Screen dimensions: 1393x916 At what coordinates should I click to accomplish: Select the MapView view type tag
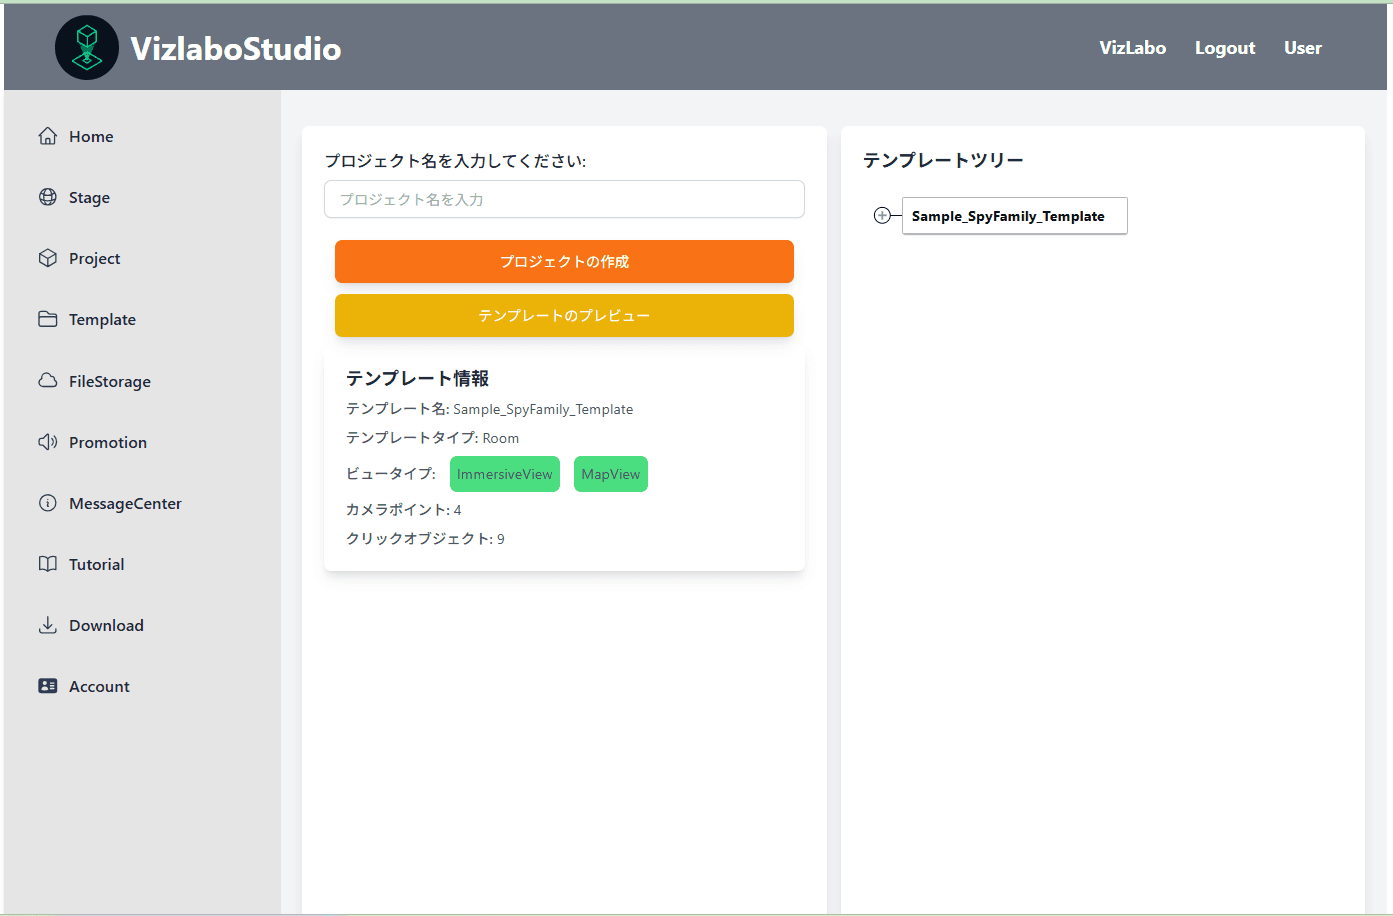click(610, 474)
